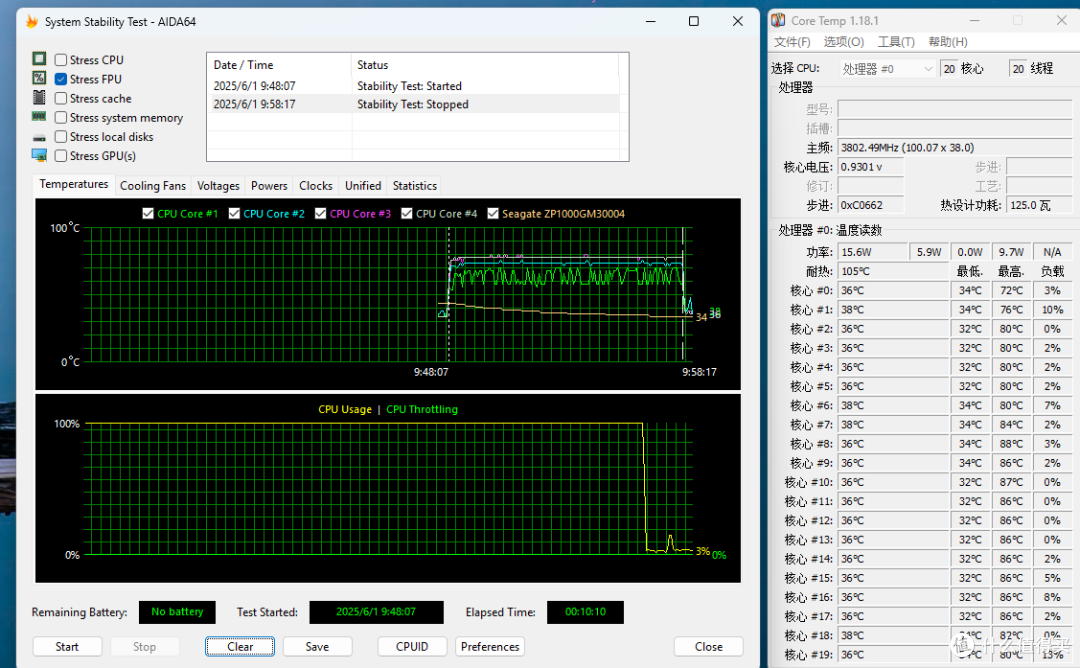
Task: Open the processor selection dropdown in Core Temp
Action: point(887,69)
